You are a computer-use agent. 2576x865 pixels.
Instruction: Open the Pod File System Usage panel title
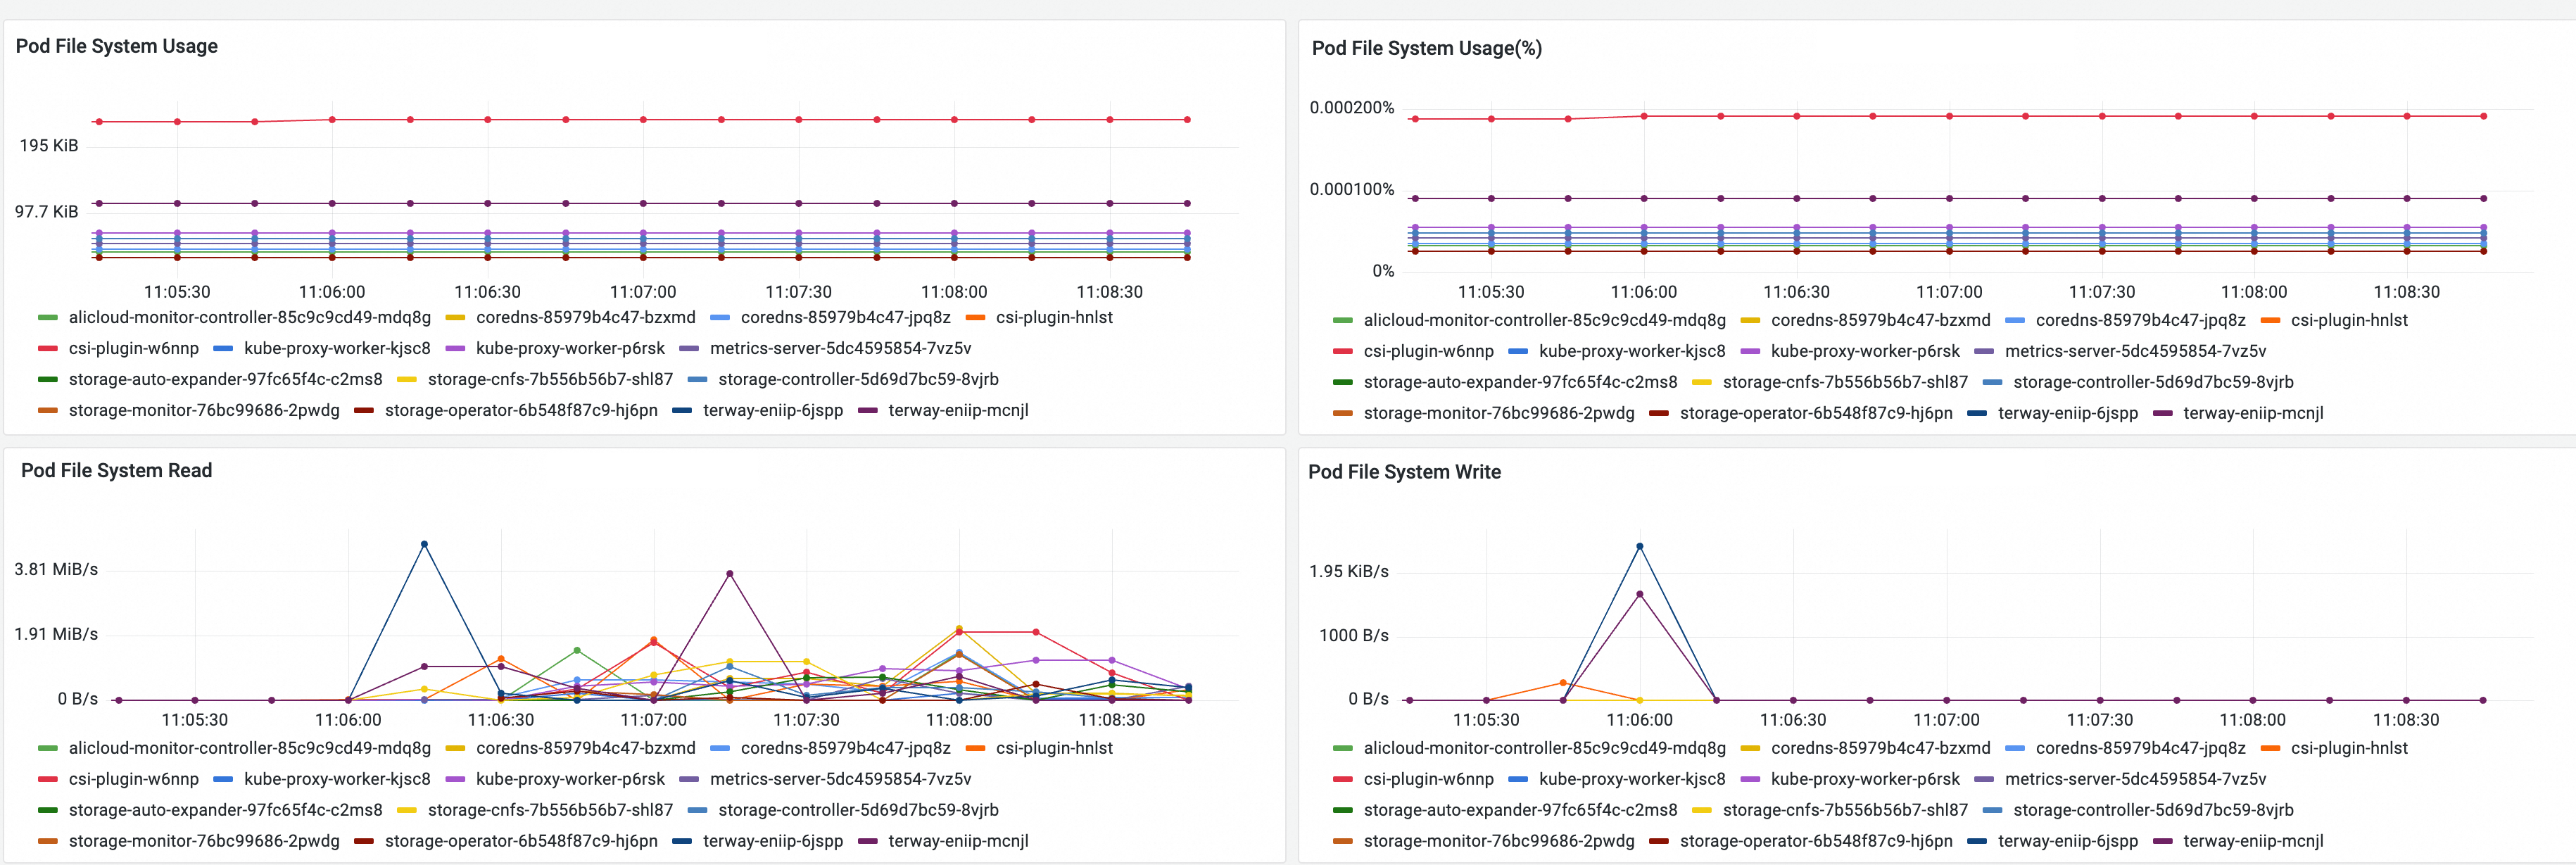(x=116, y=46)
